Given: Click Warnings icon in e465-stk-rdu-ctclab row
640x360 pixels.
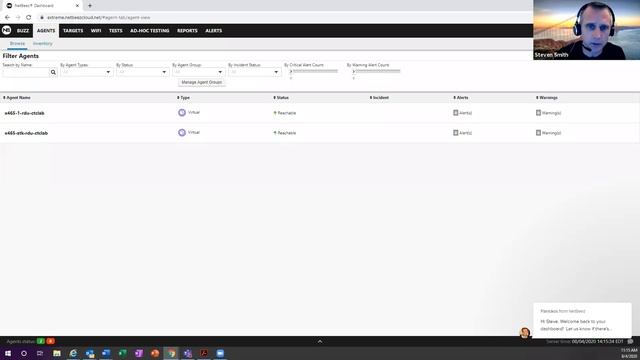Looking at the screenshot, I should tap(538, 133).
